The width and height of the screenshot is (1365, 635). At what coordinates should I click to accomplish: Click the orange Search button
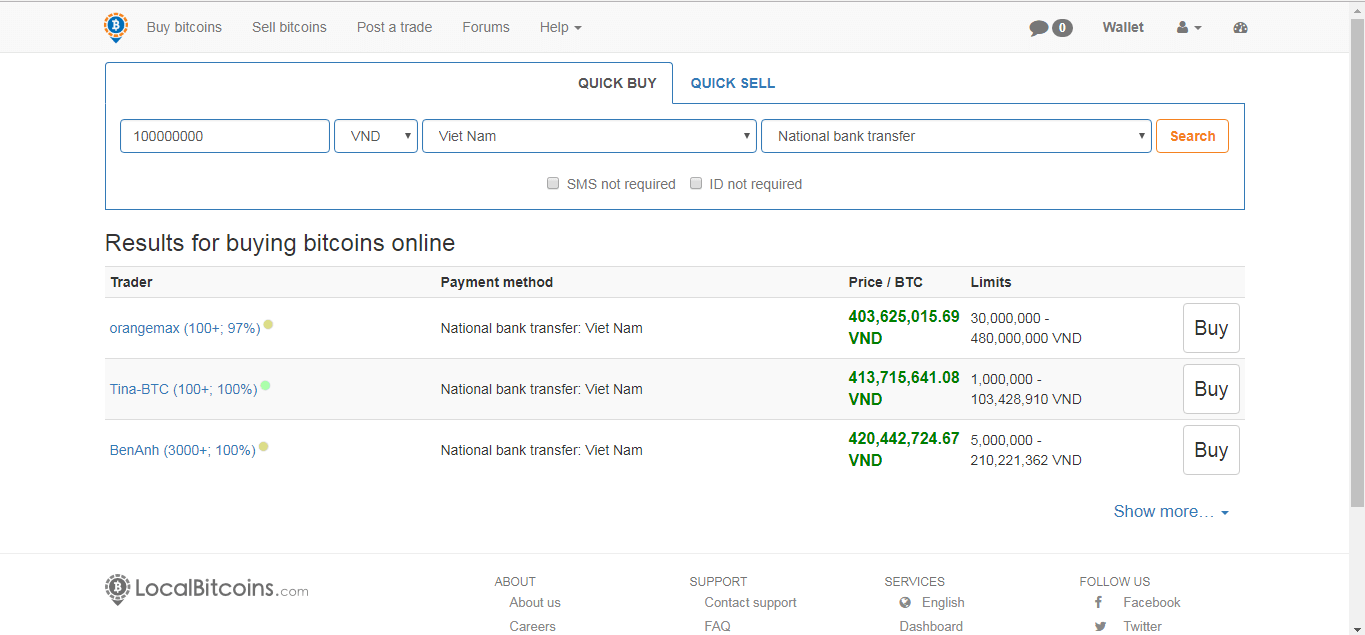1192,136
